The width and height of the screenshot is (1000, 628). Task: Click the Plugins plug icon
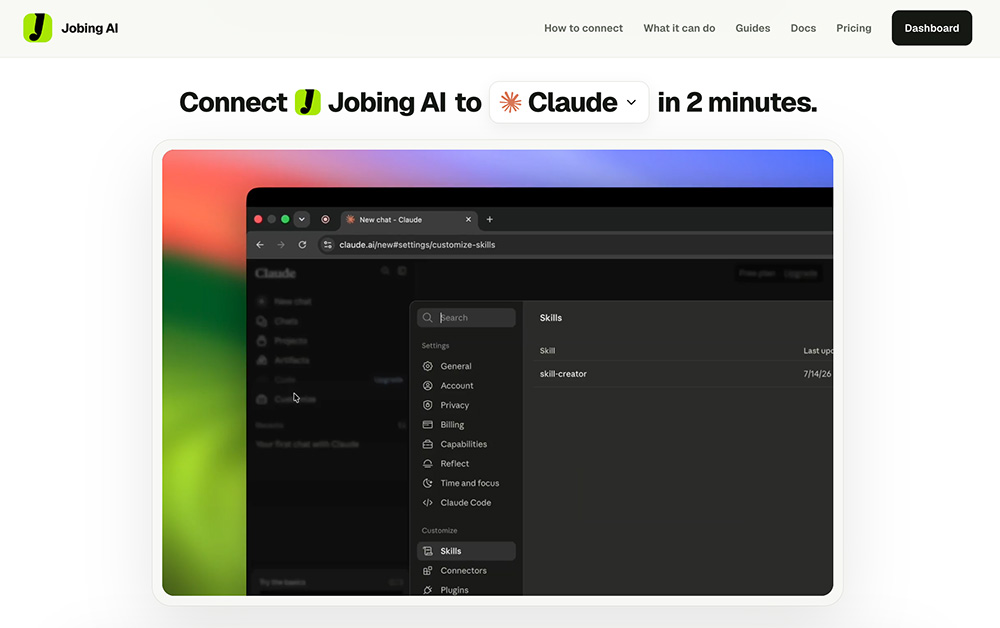pyautogui.click(x=428, y=590)
